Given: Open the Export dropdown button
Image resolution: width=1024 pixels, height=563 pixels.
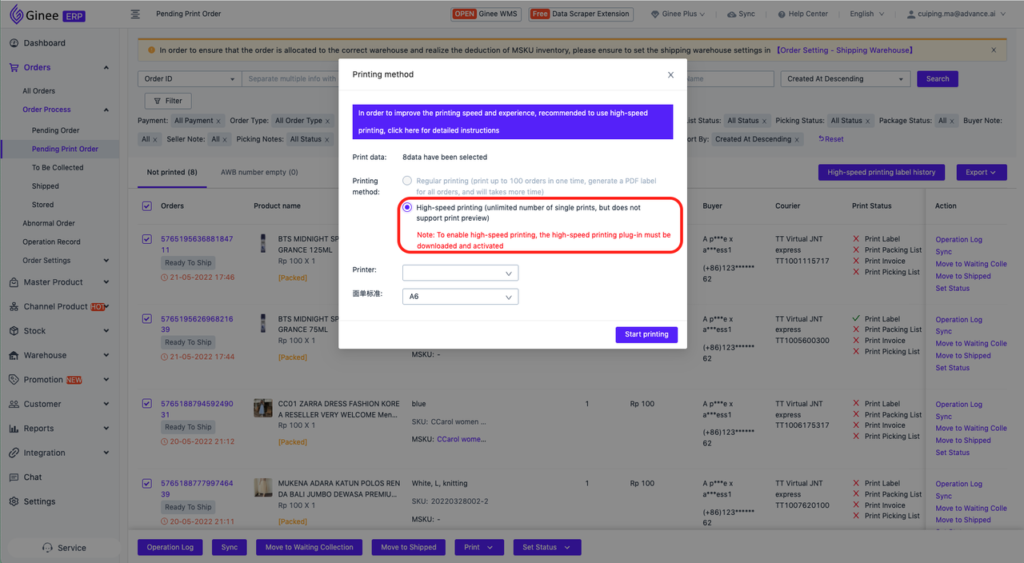Looking at the screenshot, I should pos(982,172).
